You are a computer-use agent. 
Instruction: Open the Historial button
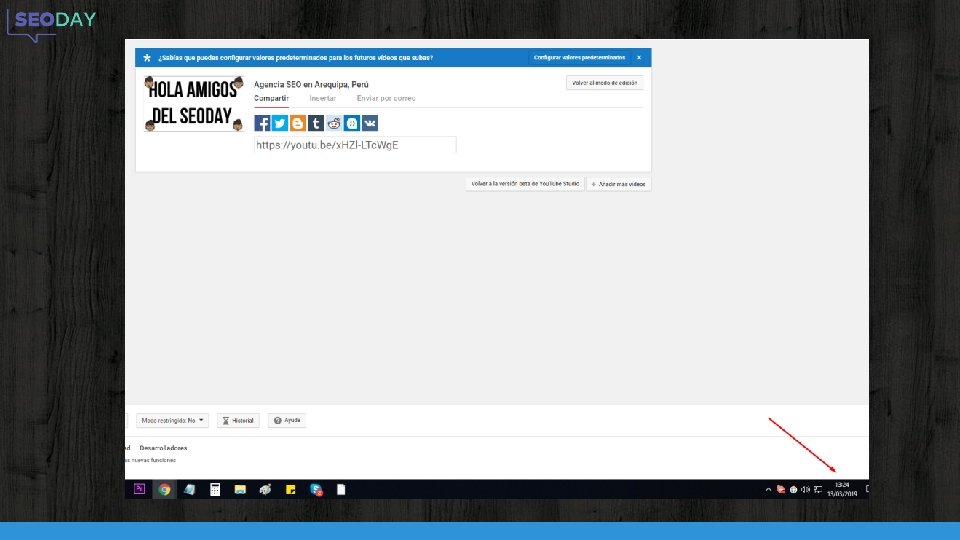tap(238, 421)
